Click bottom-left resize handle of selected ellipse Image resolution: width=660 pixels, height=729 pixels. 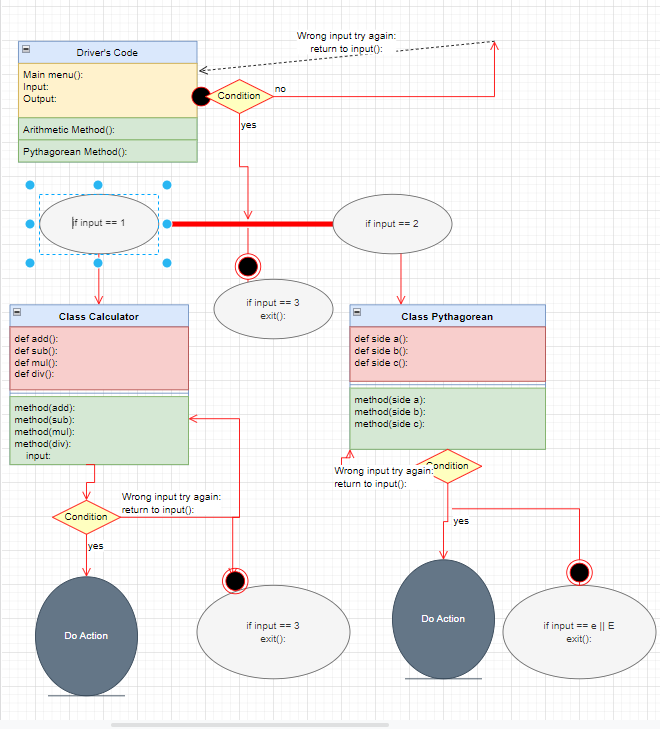30,263
